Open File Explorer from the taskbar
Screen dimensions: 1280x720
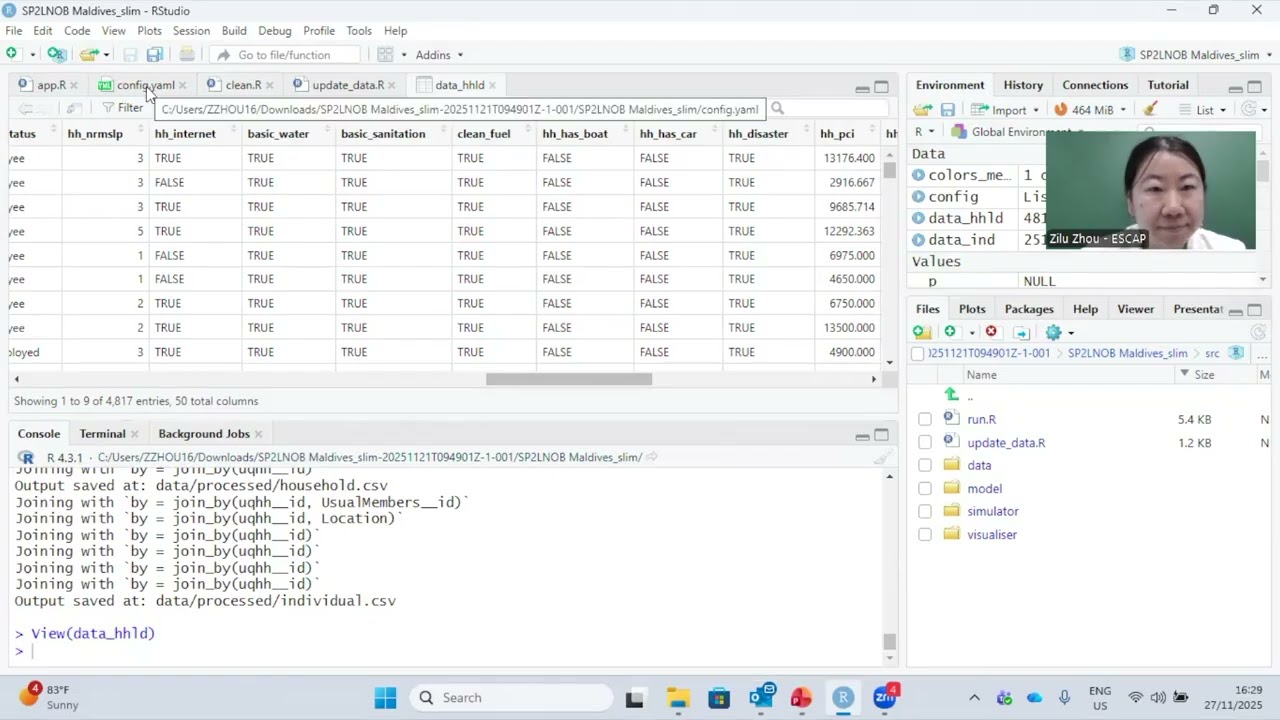pos(677,698)
